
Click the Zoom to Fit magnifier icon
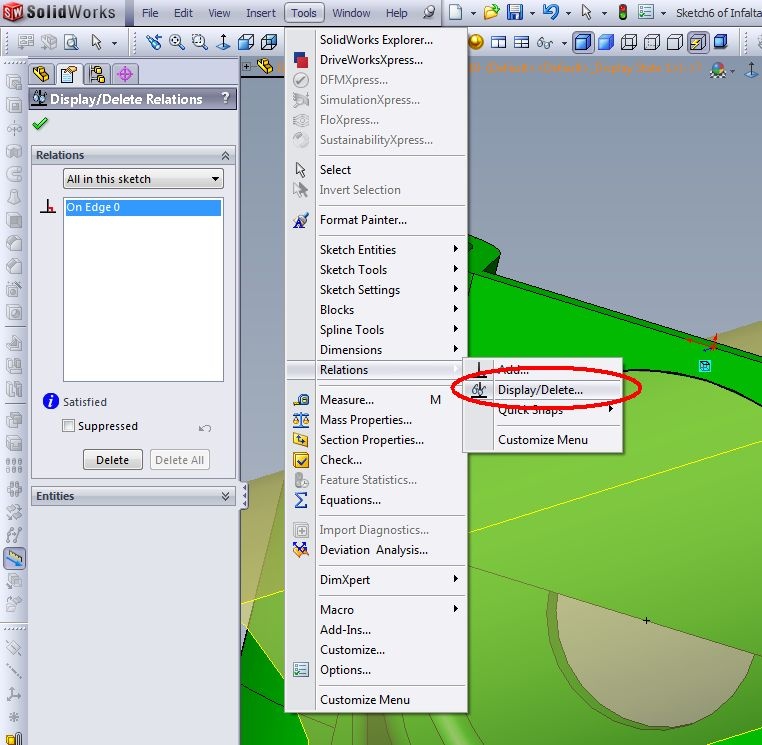point(176,42)
